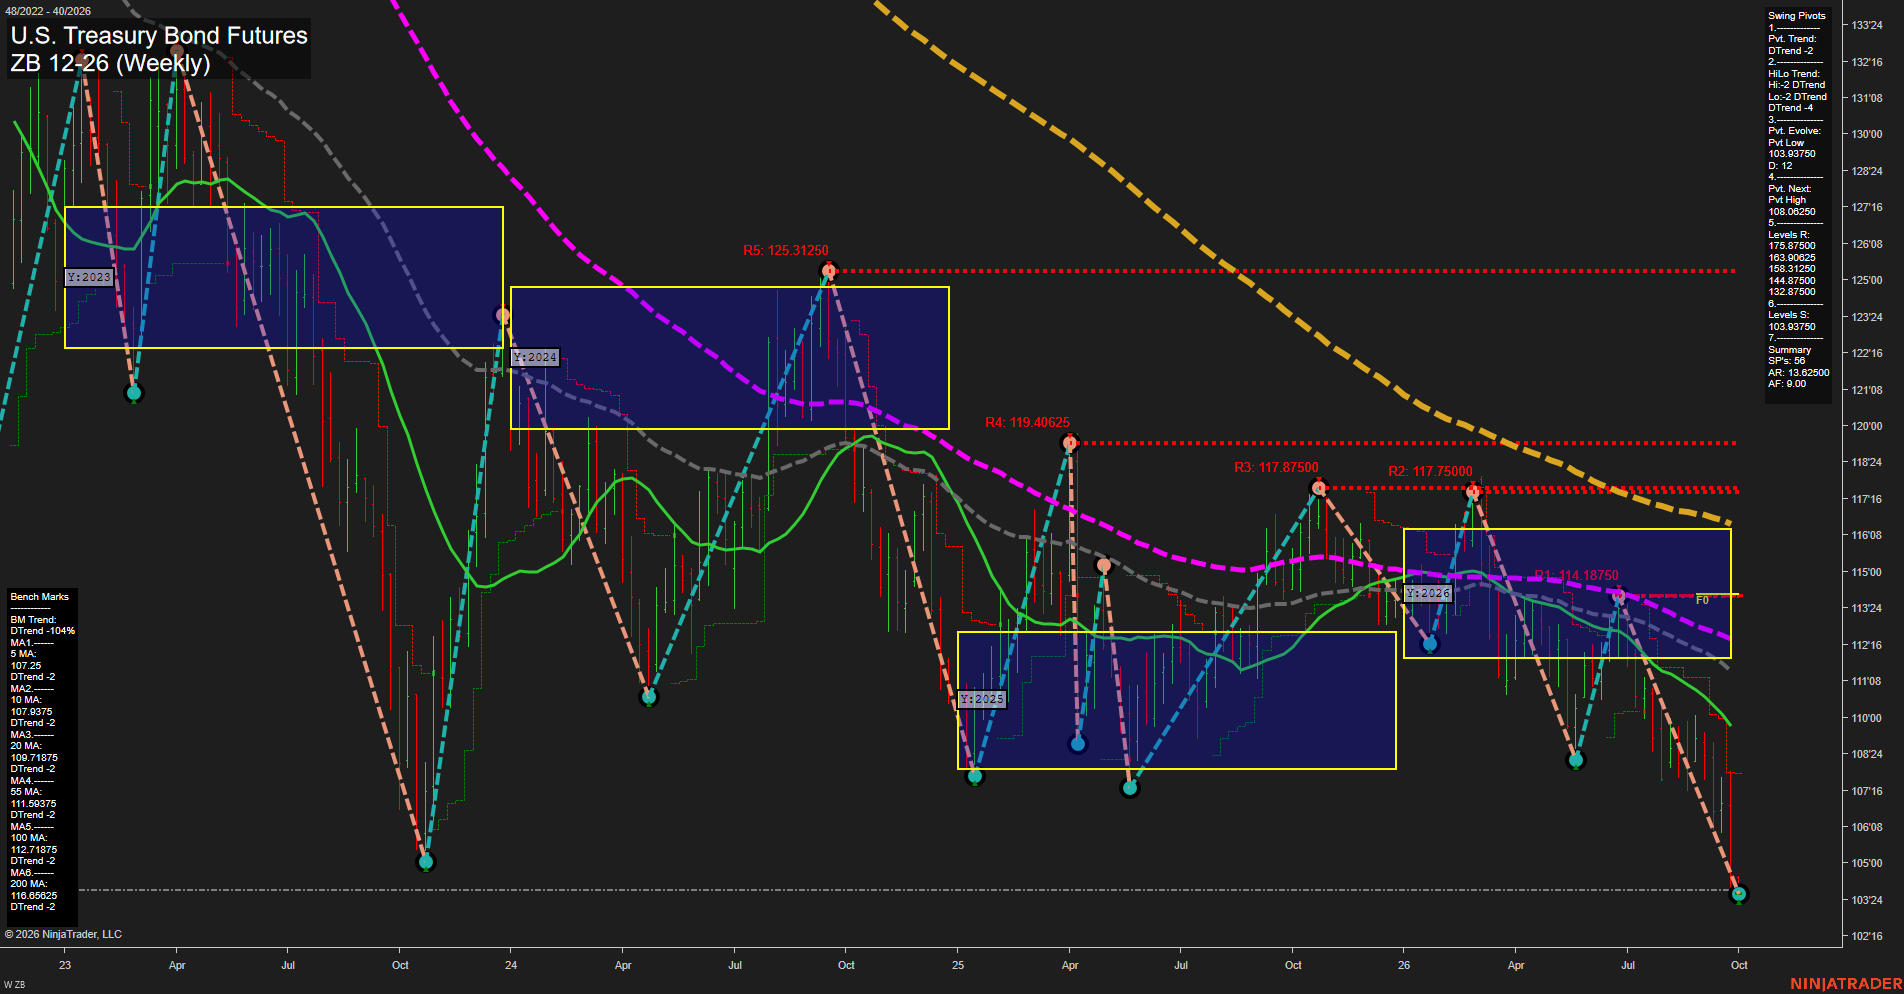Viewport: 1904px width, 994px height.
Task: Click the Pvt. Trend: entry
Action: [1792, 39]
